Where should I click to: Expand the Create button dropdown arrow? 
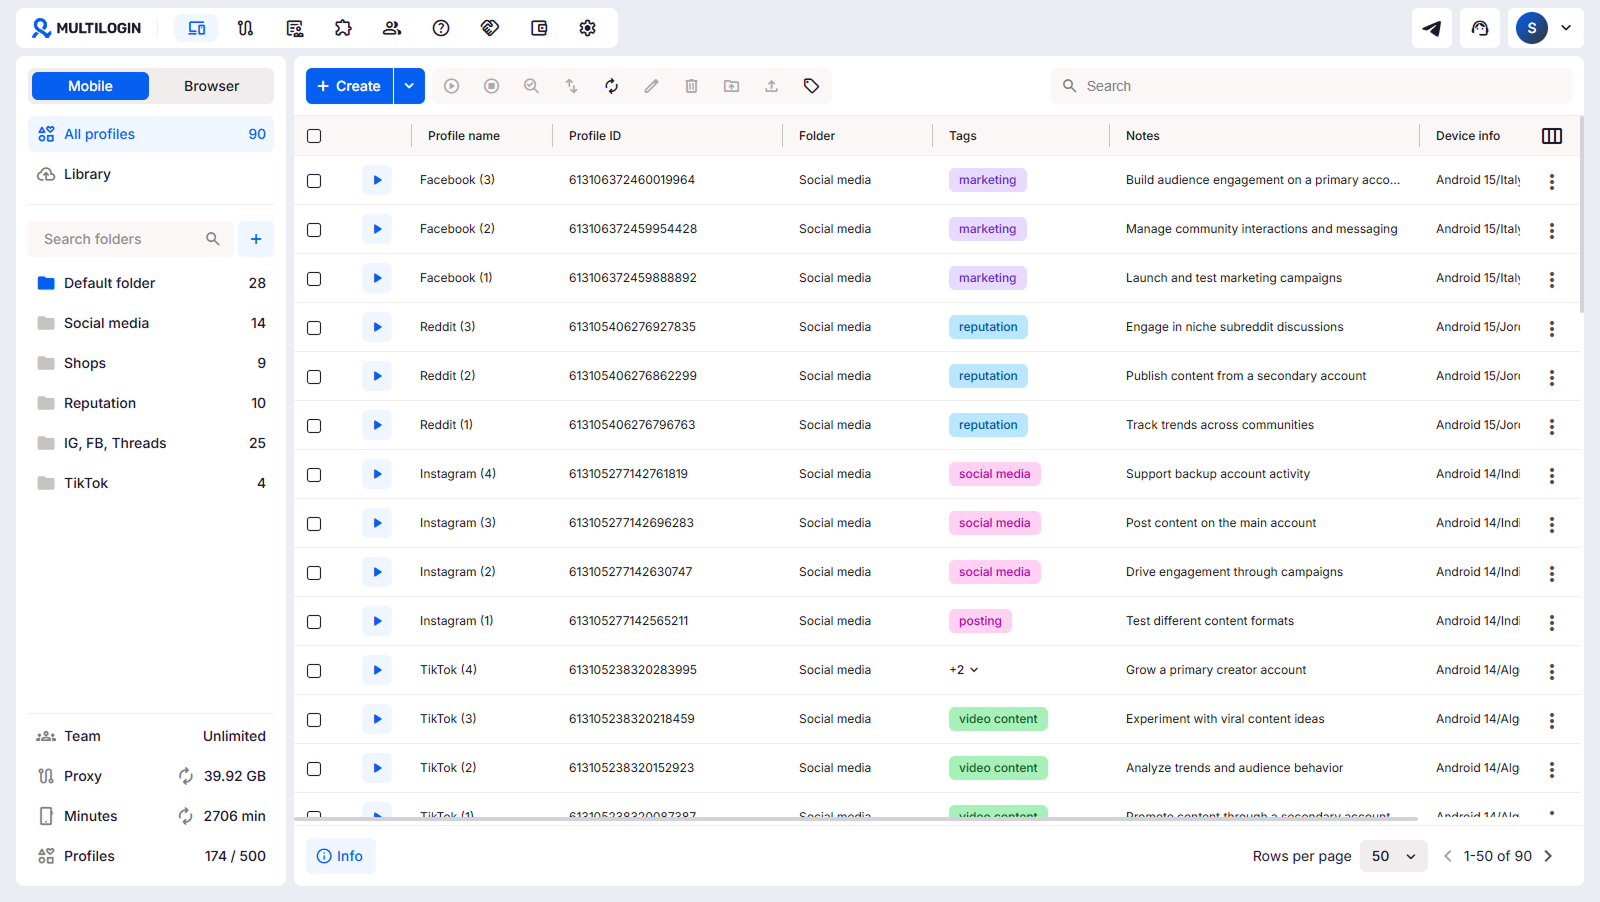point(409,86)
